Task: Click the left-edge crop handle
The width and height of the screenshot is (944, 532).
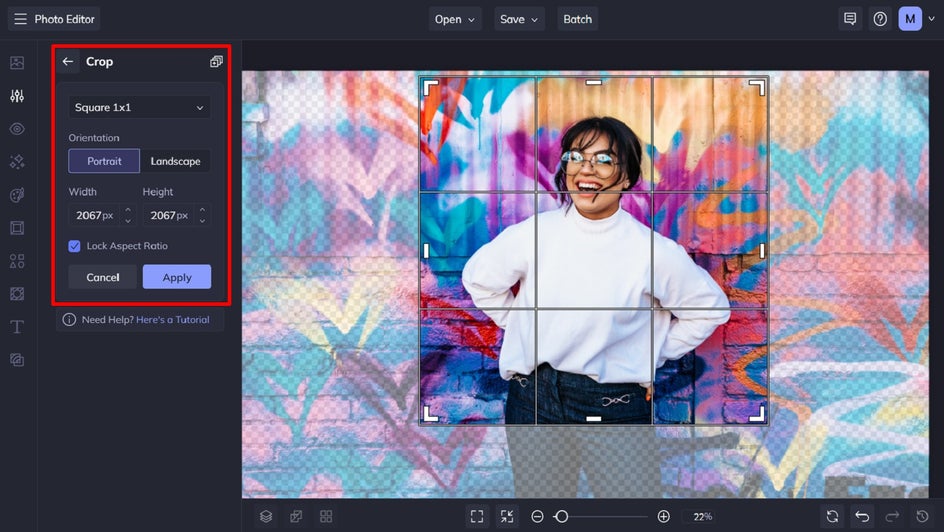Action: coord(427,251)
